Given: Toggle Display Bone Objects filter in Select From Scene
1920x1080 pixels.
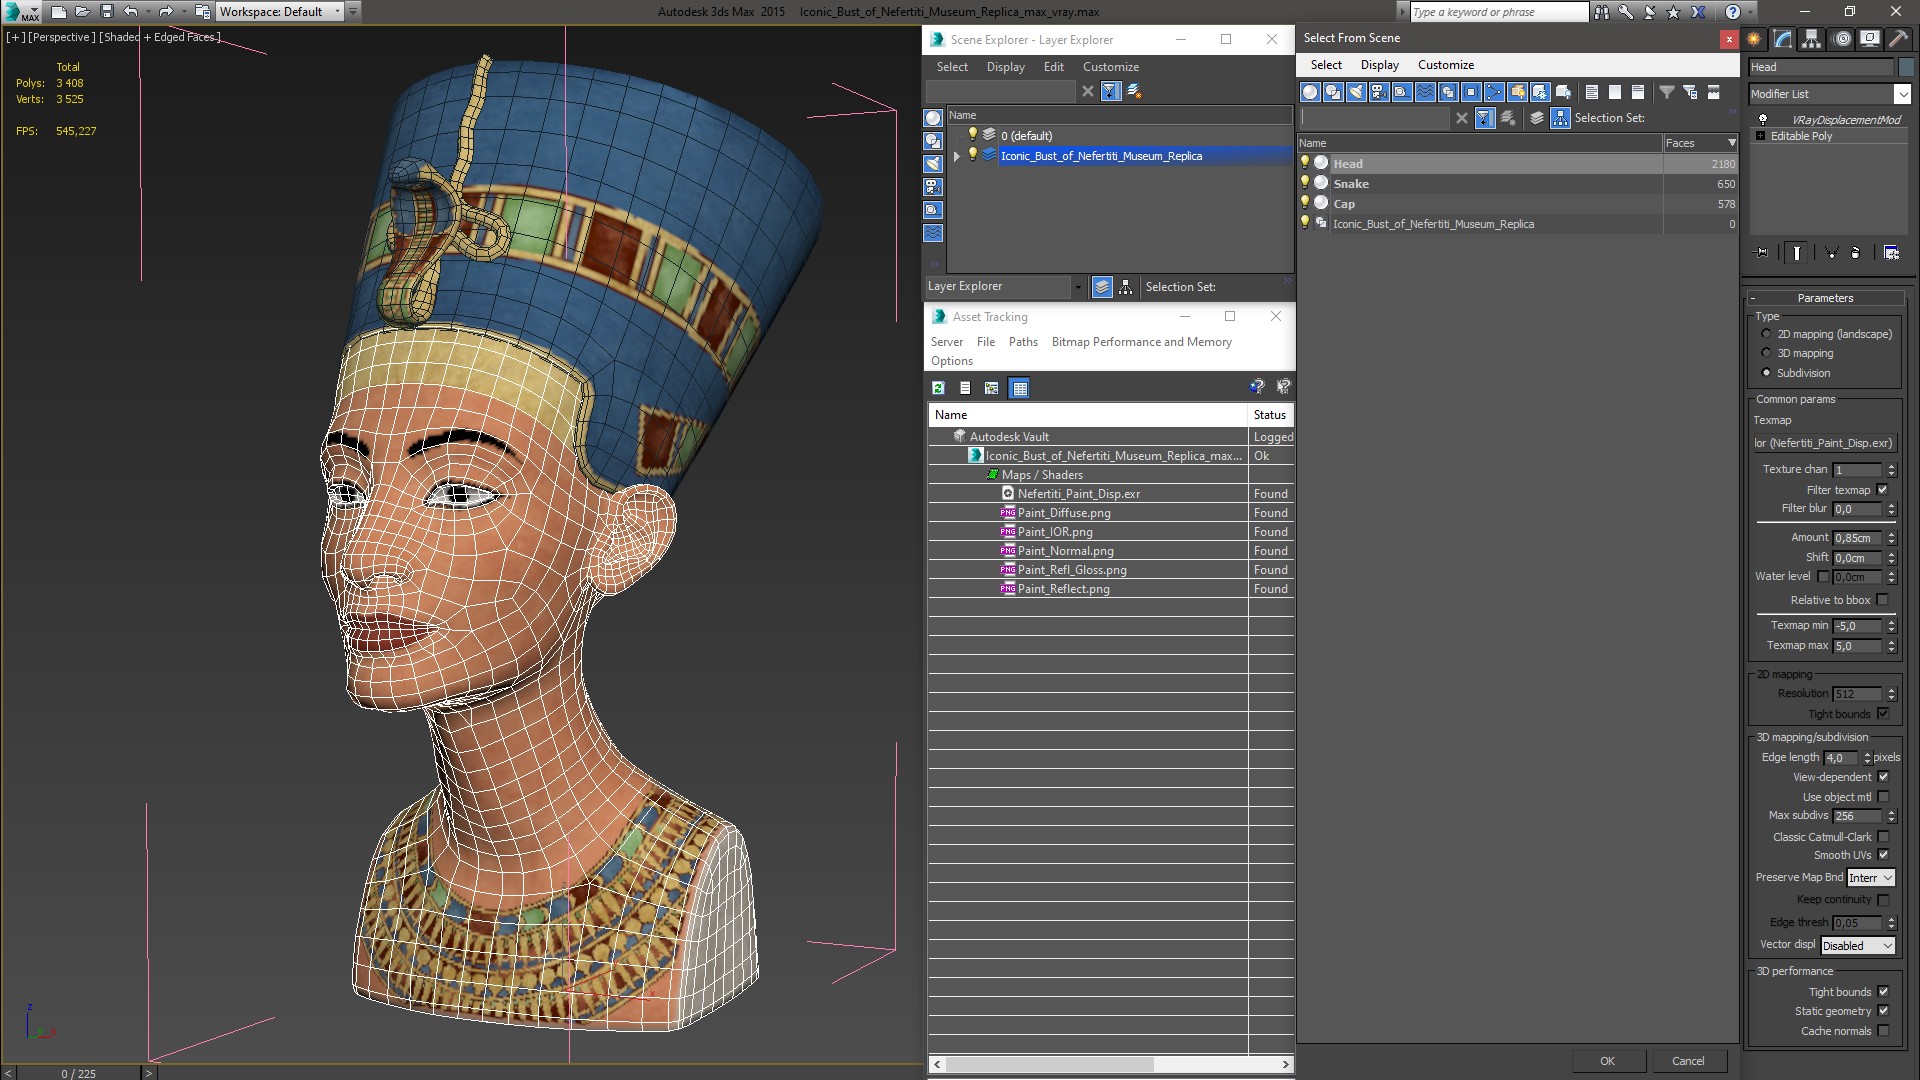Looking at the screenshot, I should 1494,92.
